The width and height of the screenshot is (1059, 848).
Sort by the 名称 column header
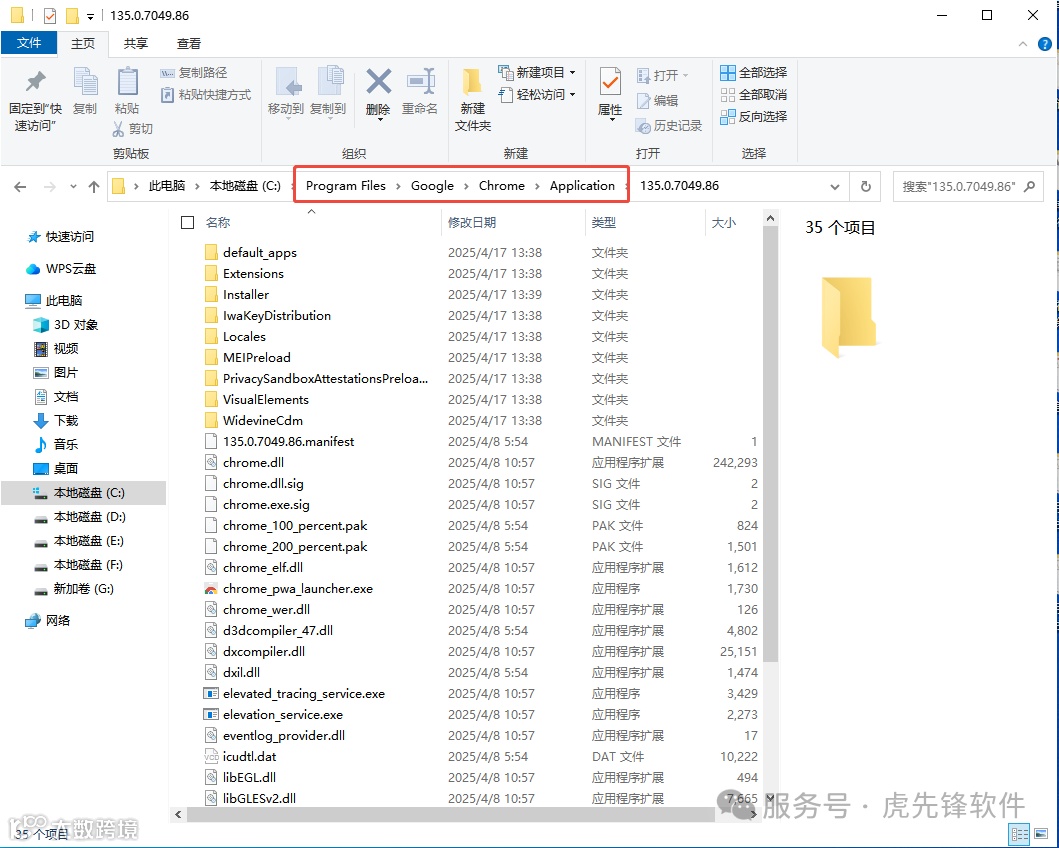click(218, 223)
